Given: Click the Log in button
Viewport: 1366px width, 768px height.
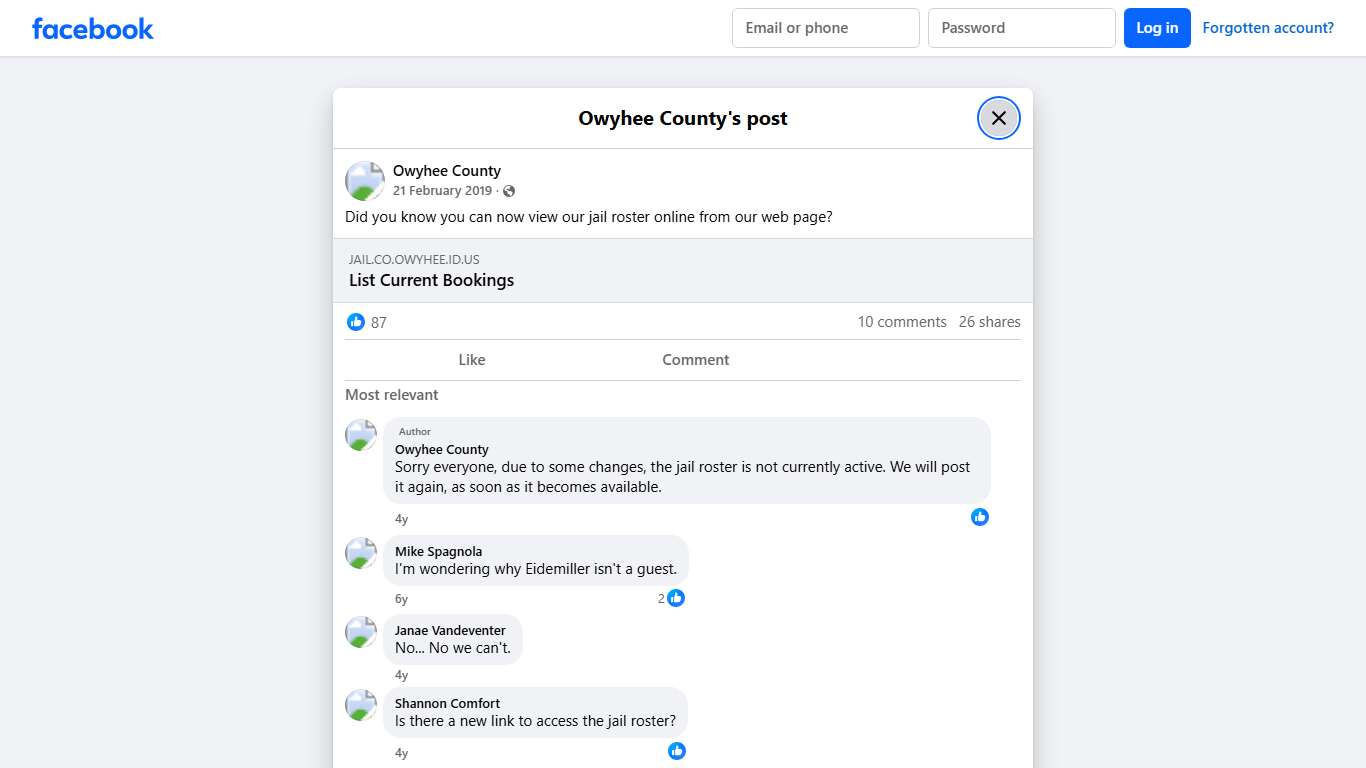Looking at the screenshot, I should [1157, 28].
